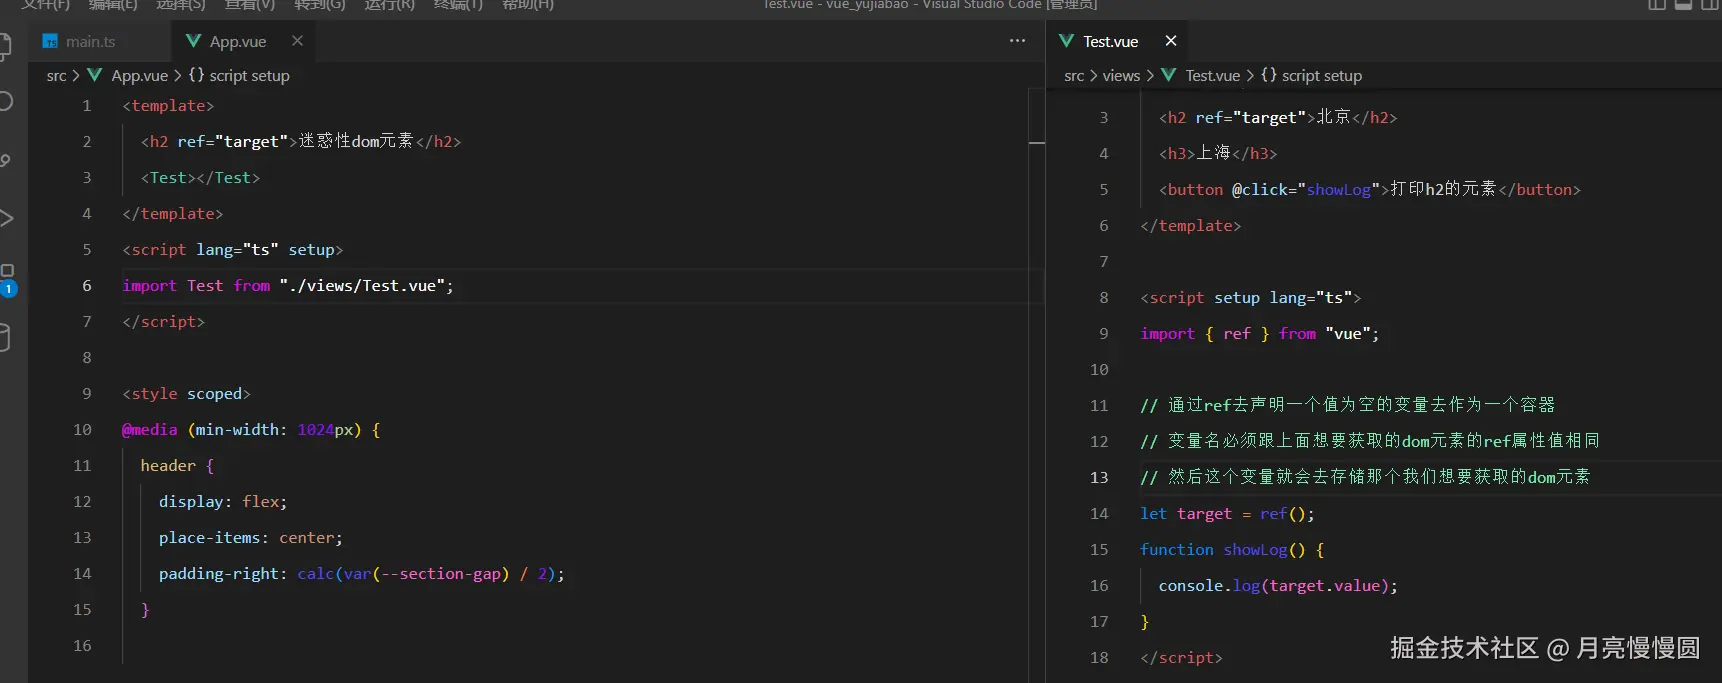Open Source Control in the activity bar

[x=5, y=160]
